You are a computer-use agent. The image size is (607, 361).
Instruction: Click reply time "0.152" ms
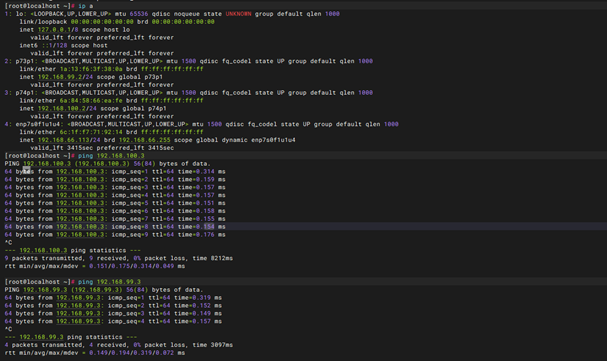coord(202,306)
